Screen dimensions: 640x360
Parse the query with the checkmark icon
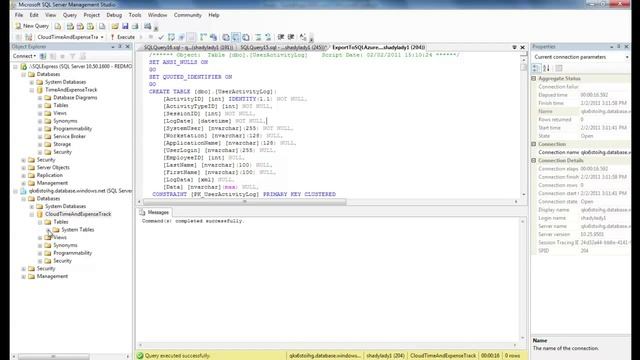161,37
